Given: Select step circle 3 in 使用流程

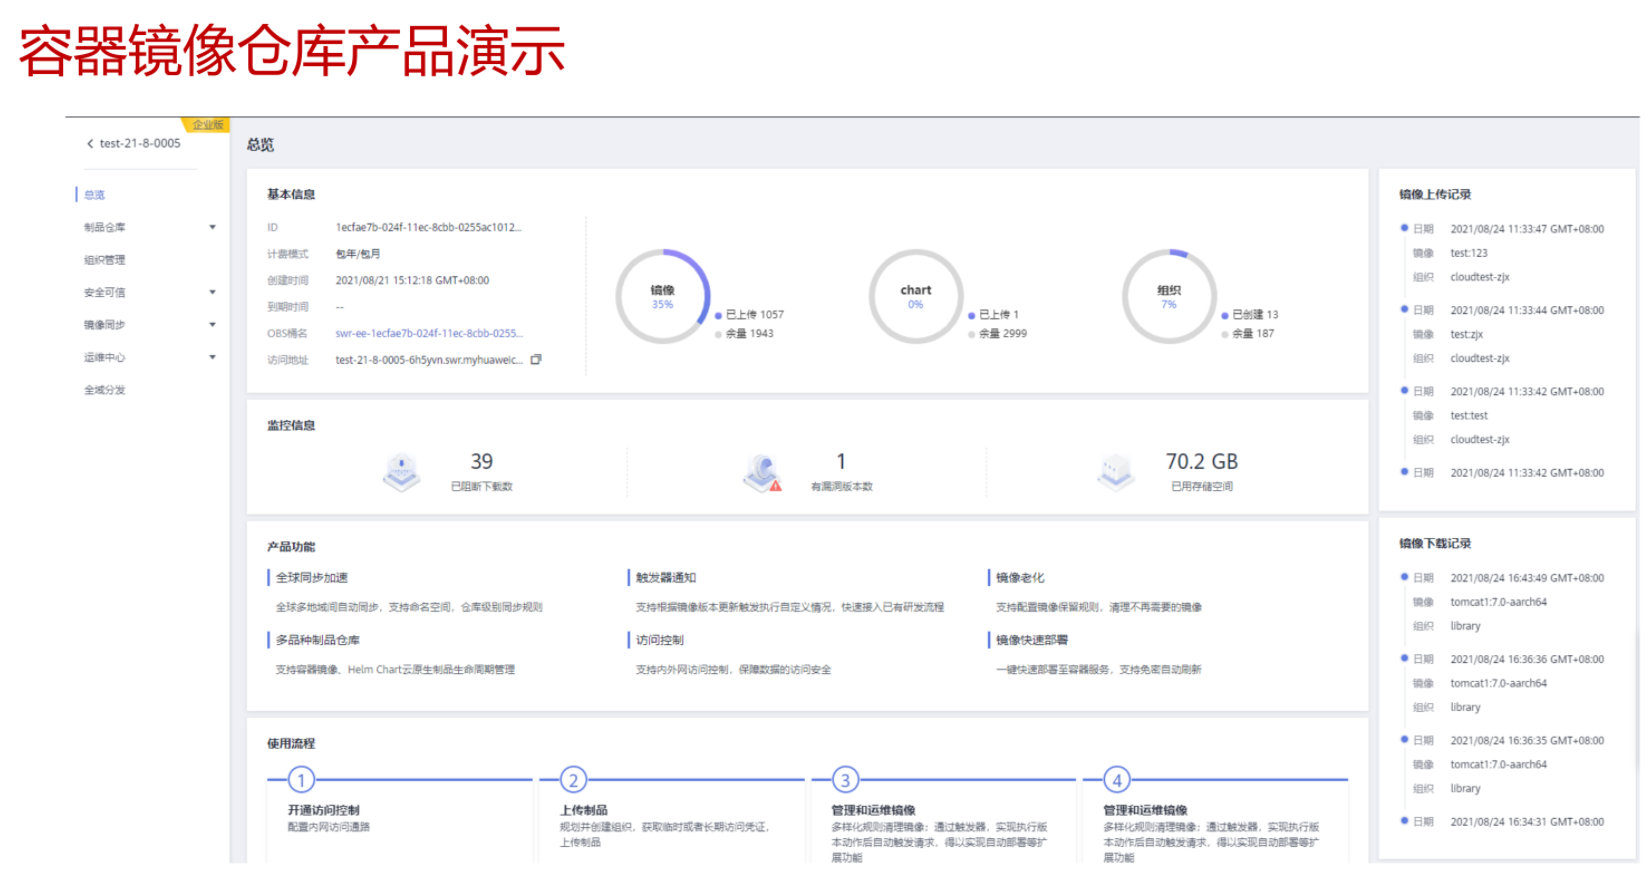Looking at the screenshot, I should 845,780.
